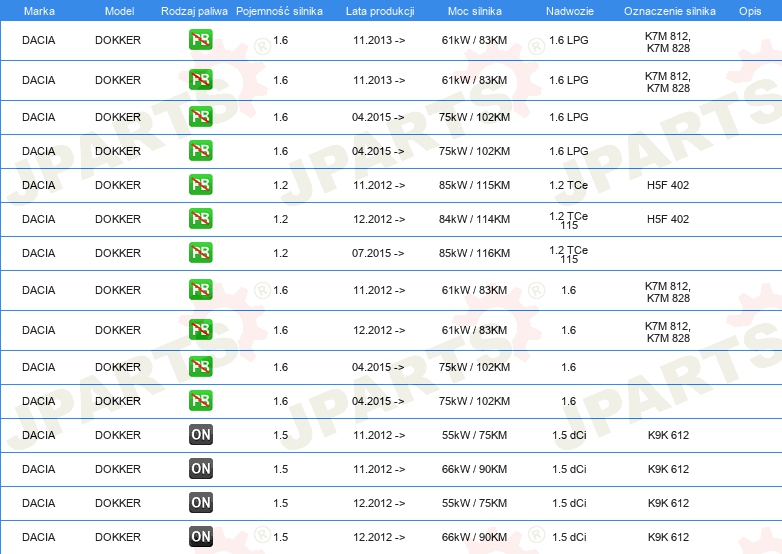
Task: Click ON diesel icon in last table row
Action: [x=200, y=537]
